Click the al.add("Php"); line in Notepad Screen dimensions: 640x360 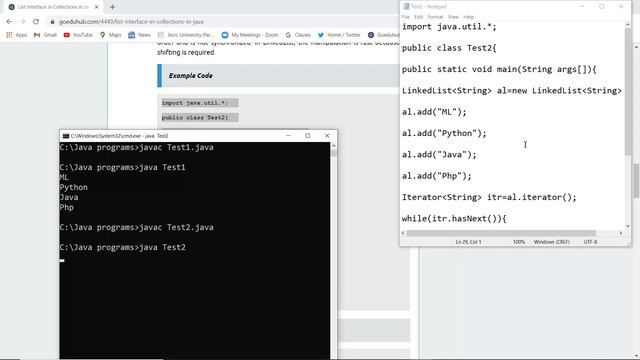coord(437,176)
